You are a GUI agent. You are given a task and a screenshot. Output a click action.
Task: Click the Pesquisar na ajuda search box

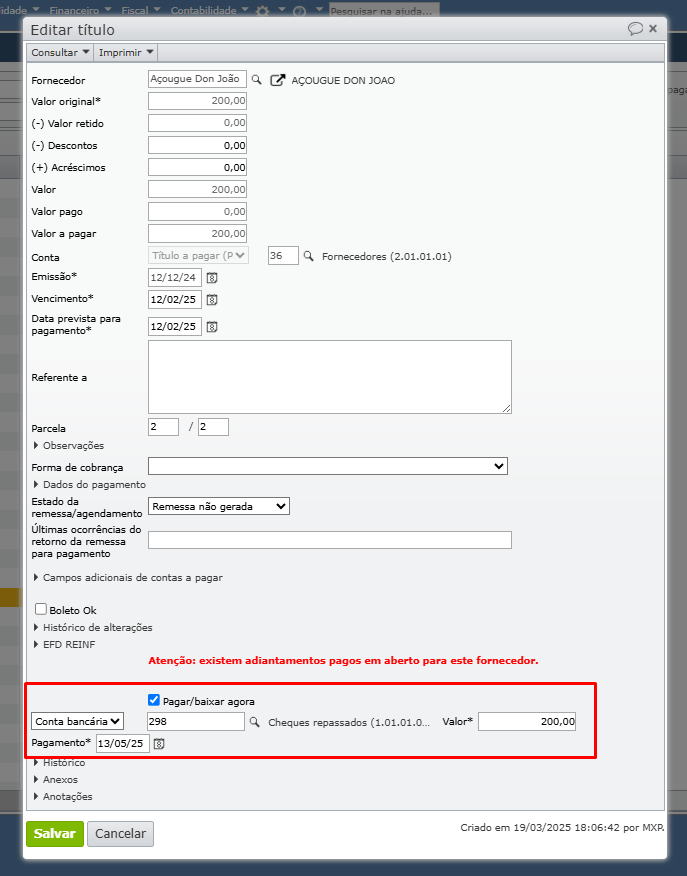coord(384,11)
